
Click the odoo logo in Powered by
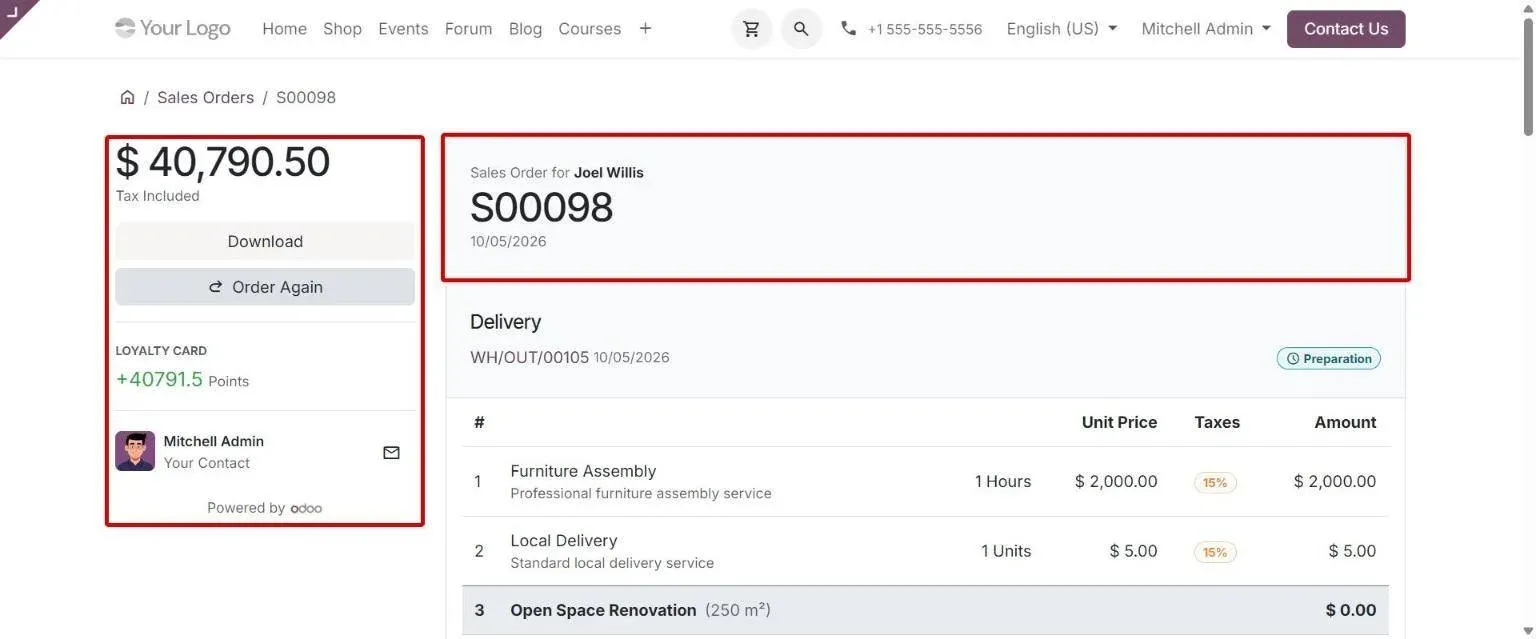click(306, 508)
